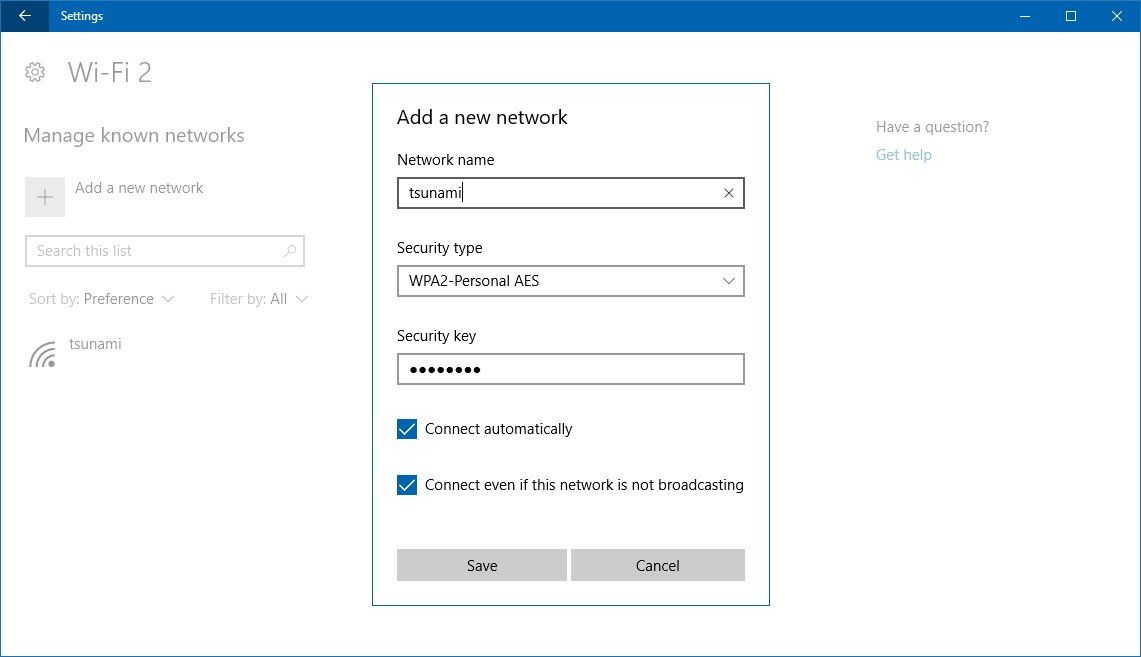Select the Settings tab in the title bar
Image resolution: width=1141 pixels, height=657 pixels.
[x=82, y=16]
